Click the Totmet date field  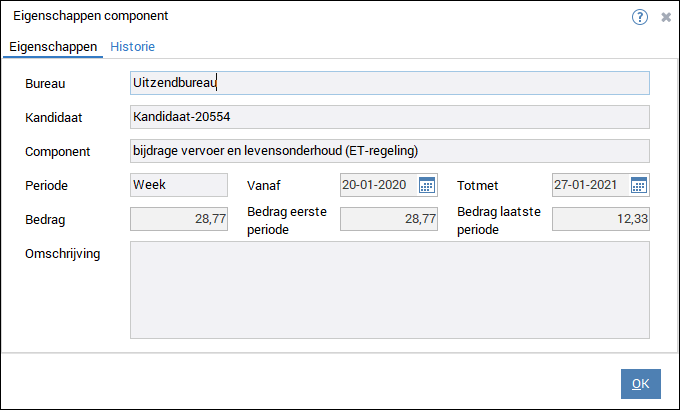[x=590, y=185]
